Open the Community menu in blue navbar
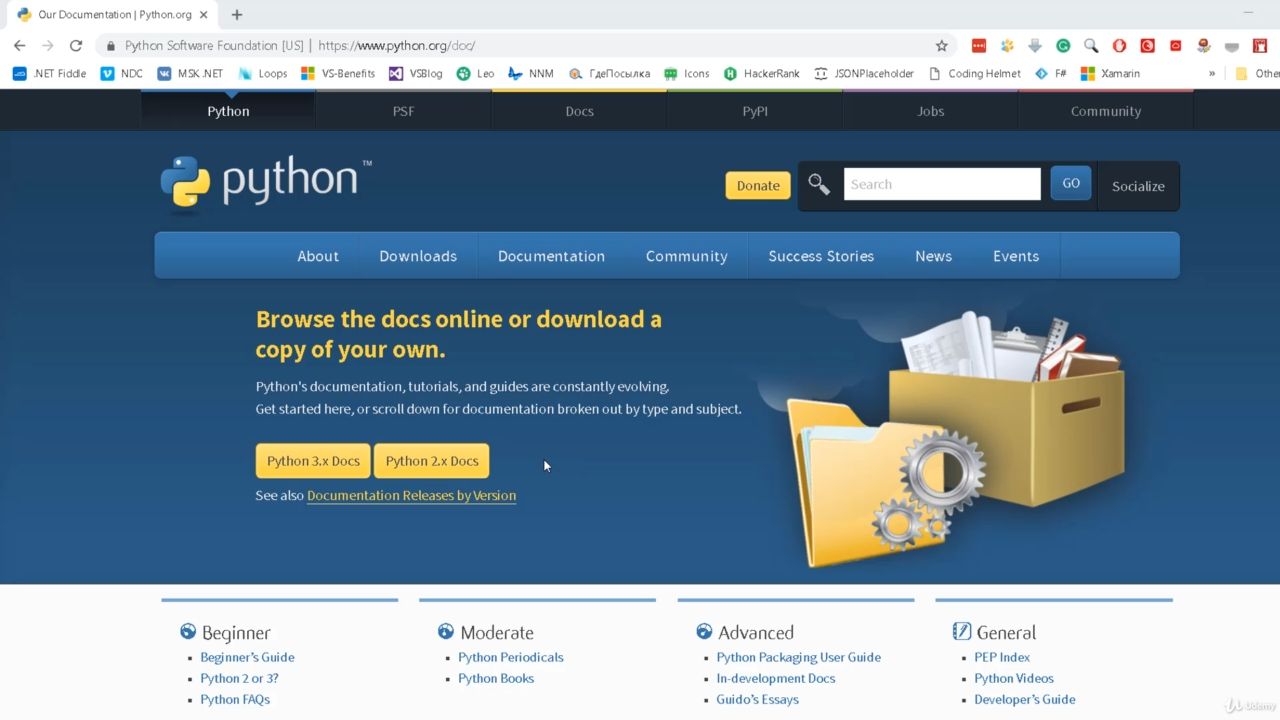This screenshot has width=1280, height=720. tap(687, 256)
